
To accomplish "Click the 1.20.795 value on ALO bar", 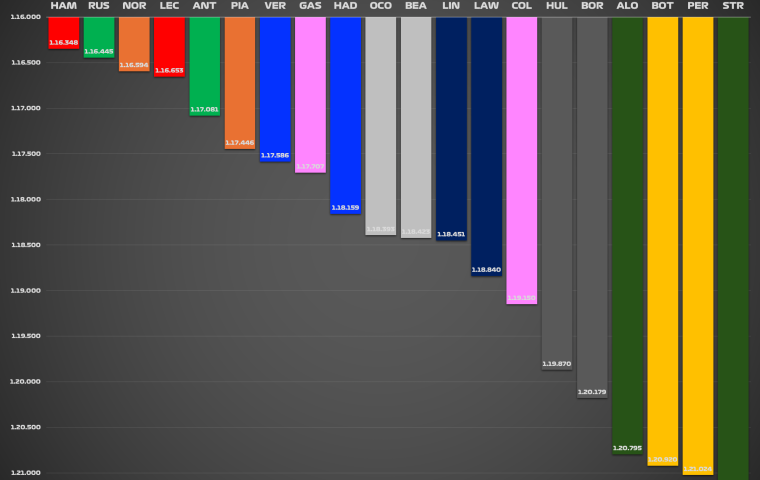I will [x=627, y=448].
